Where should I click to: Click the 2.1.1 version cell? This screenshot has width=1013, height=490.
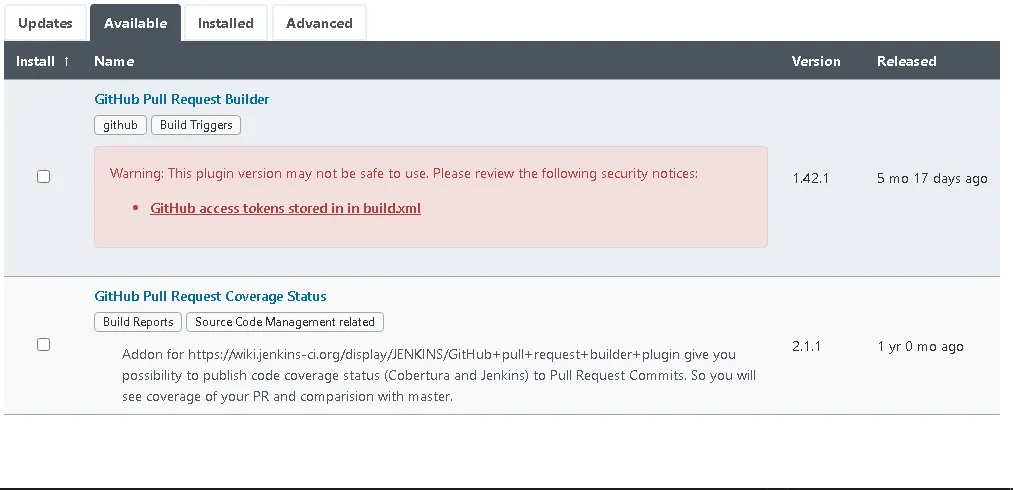(806, 346)
